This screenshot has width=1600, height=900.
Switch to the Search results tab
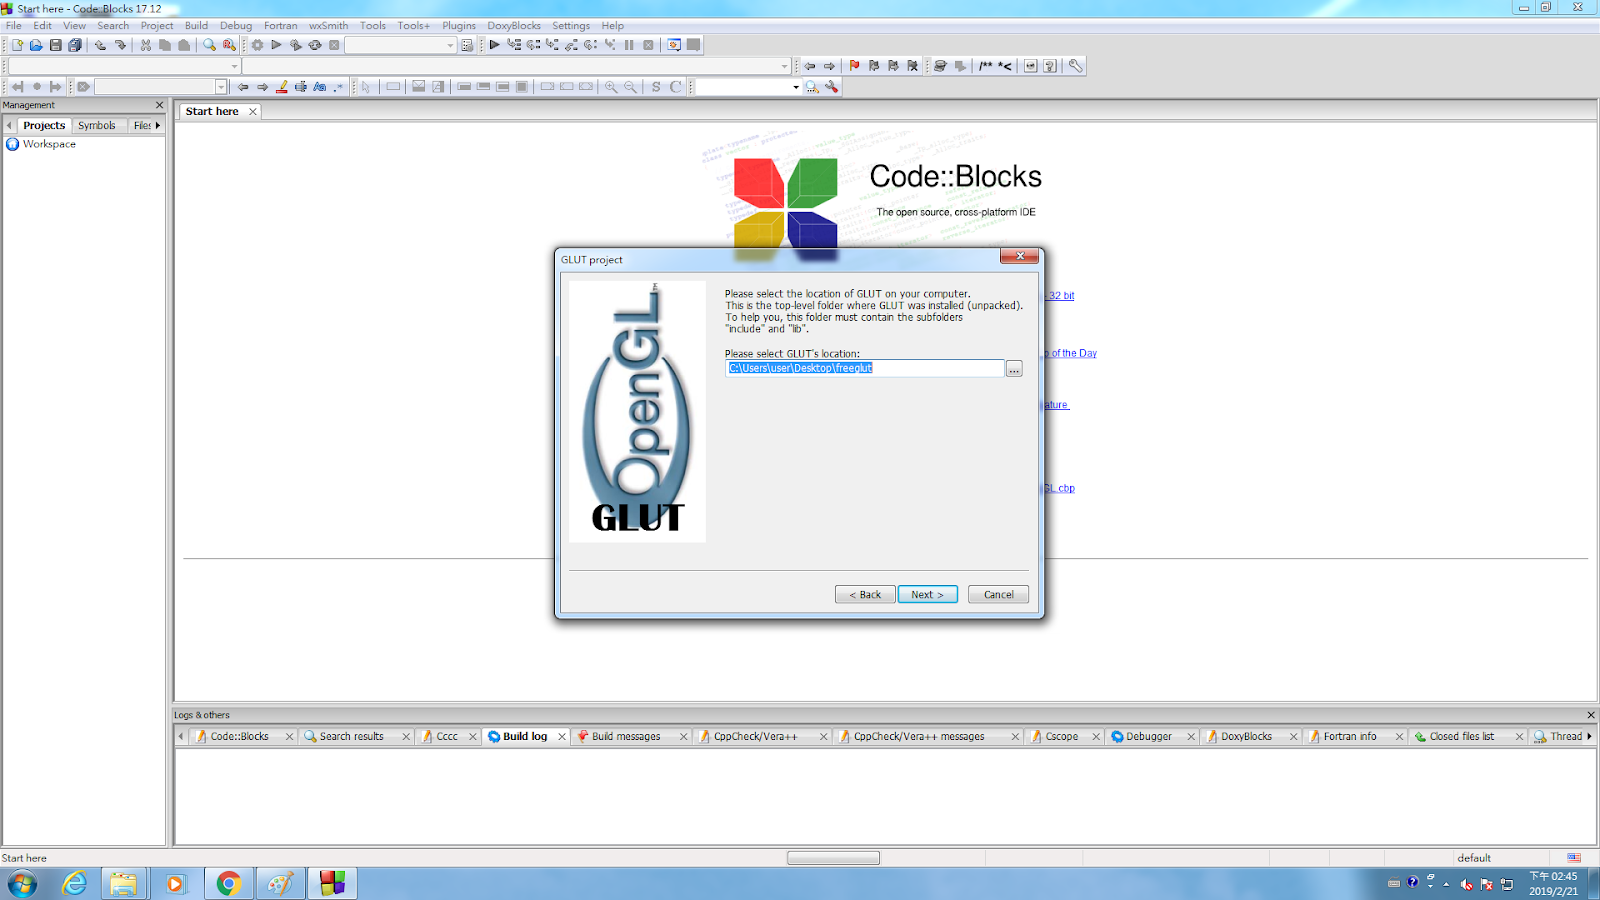point(351,736)
